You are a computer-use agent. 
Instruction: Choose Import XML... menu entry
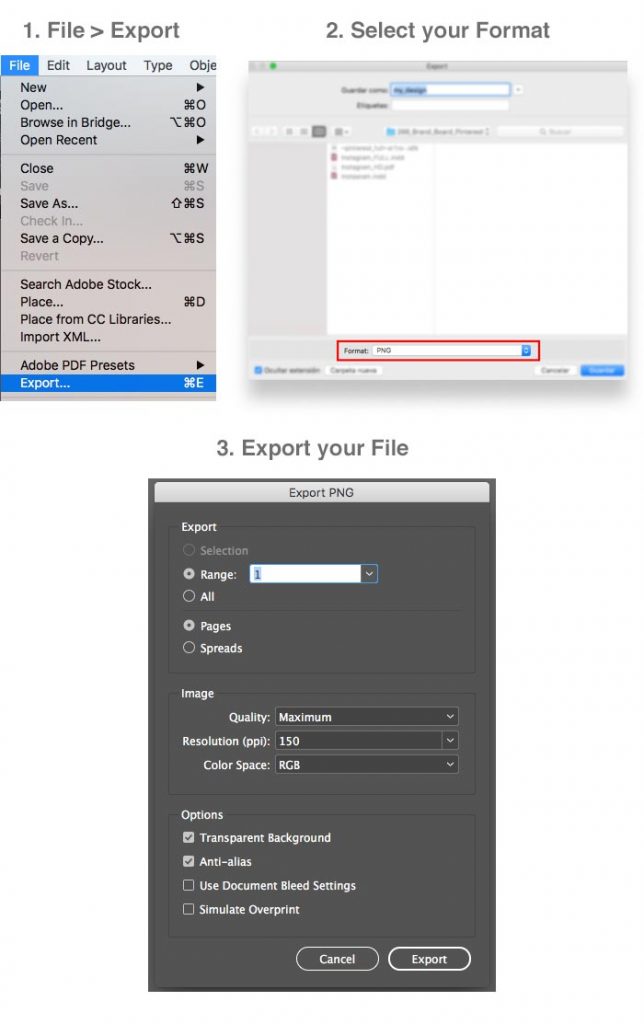tap(108, 337)
